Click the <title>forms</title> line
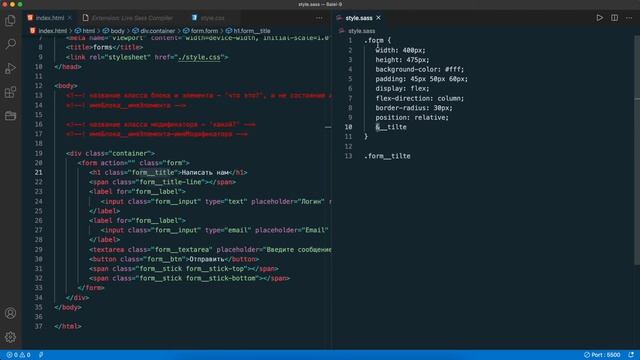The image size is (640, 360). tap(104, 47)
